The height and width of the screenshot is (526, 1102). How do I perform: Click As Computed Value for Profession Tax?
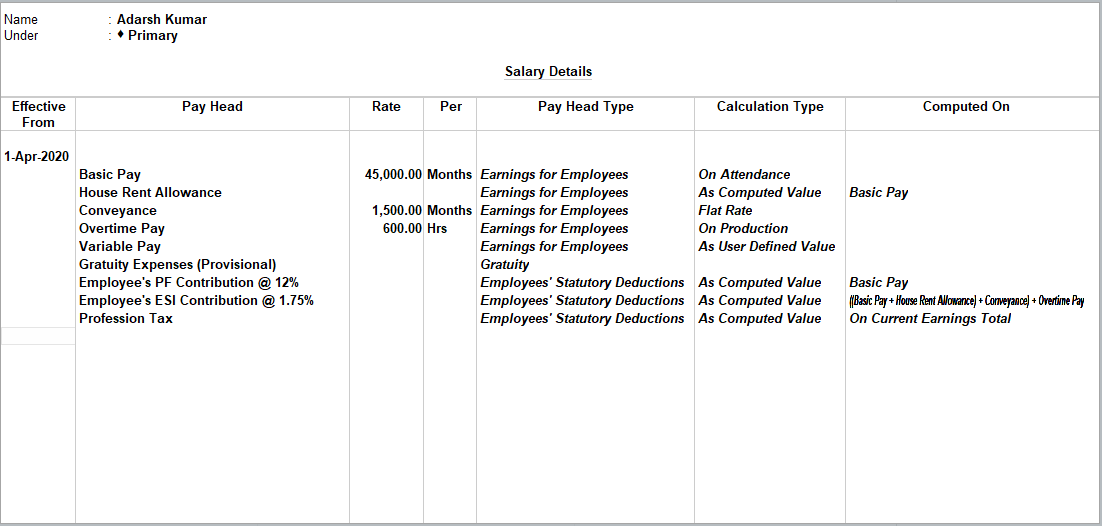[x=760, y=319]
